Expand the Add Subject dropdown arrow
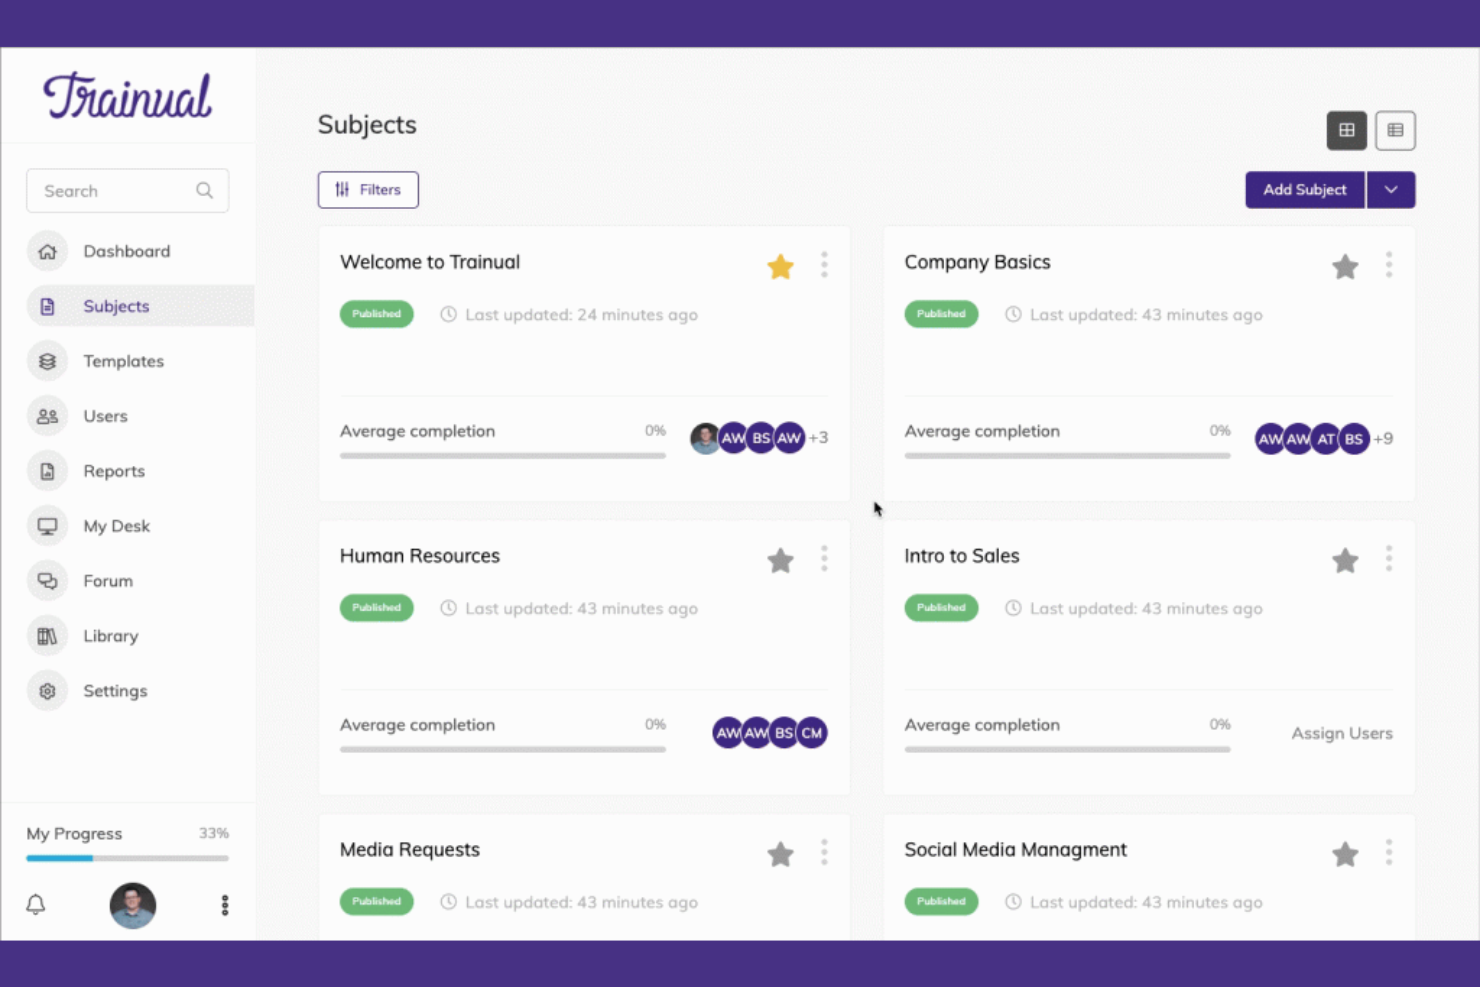Image resolution: width=1480 pixels, height=987 pixels. click(1391, 189)
